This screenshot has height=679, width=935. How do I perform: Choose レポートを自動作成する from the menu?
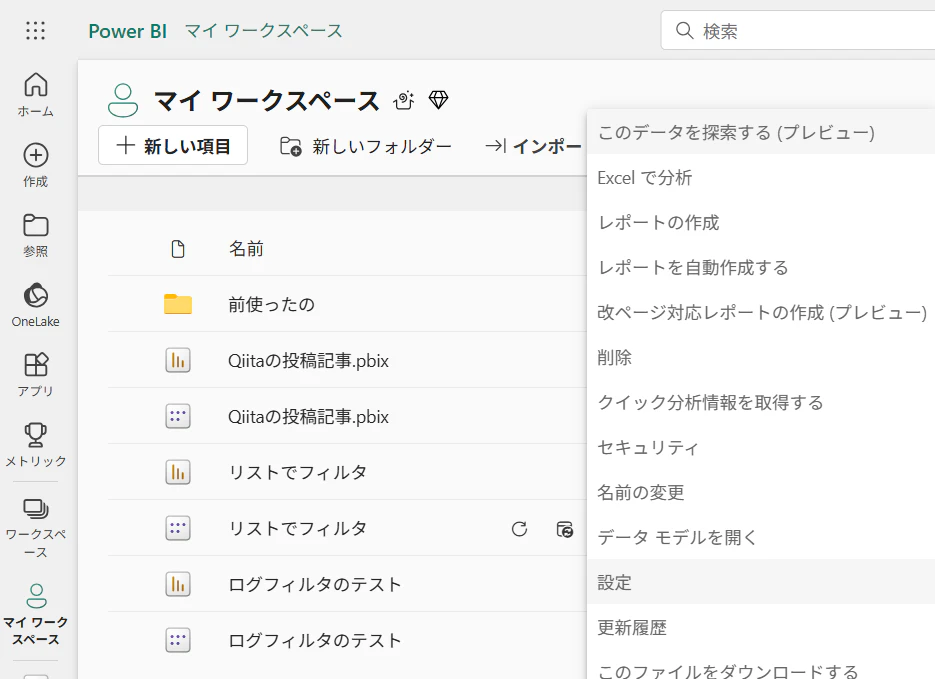tap(761, 268)
